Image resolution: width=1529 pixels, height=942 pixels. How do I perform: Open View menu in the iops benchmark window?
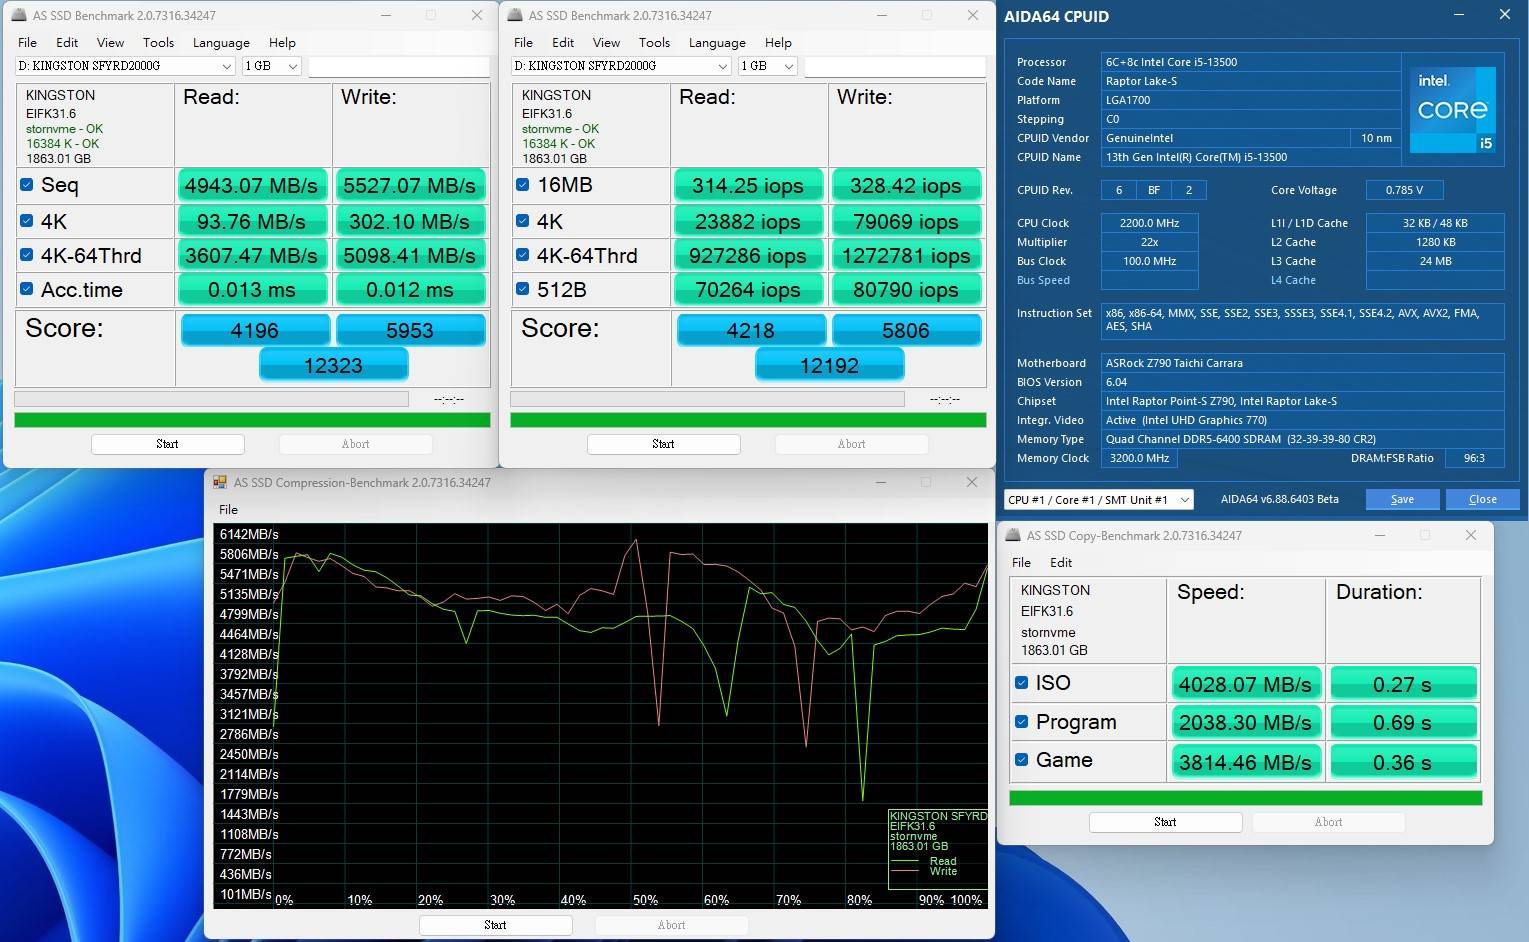coord(606,42)
